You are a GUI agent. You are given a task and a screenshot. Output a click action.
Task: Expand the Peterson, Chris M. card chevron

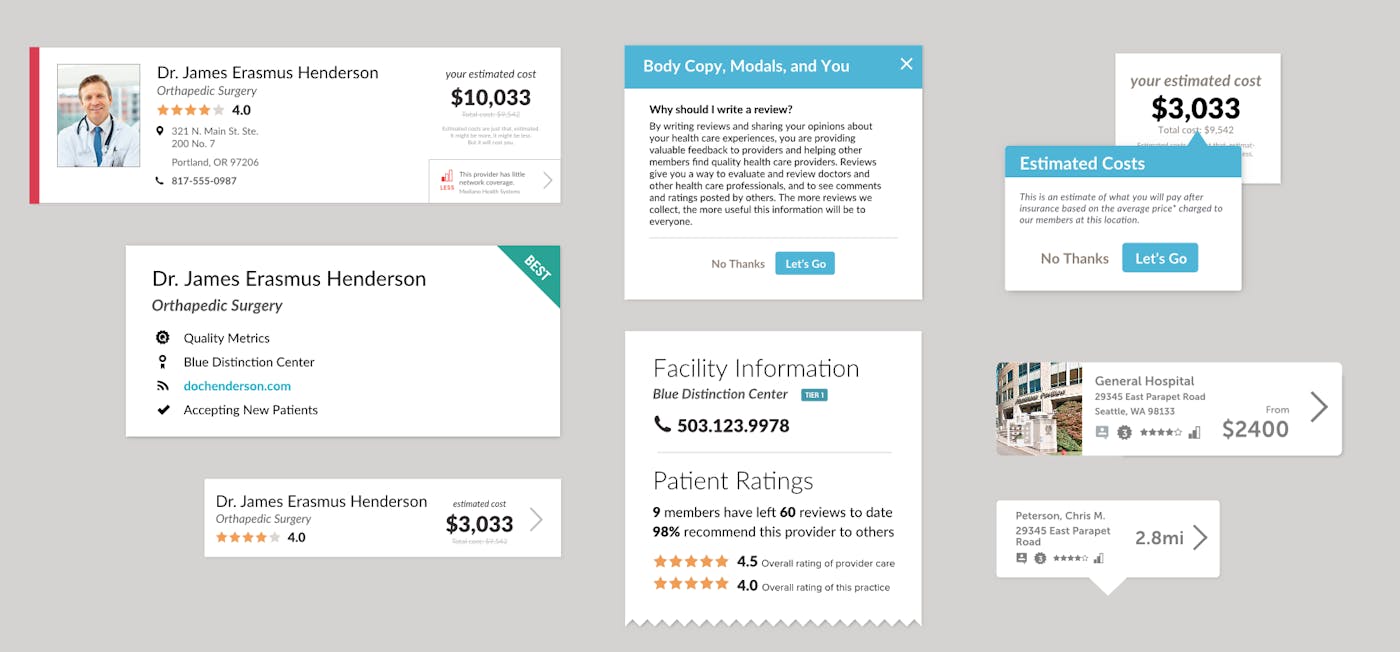point(1200,538)
